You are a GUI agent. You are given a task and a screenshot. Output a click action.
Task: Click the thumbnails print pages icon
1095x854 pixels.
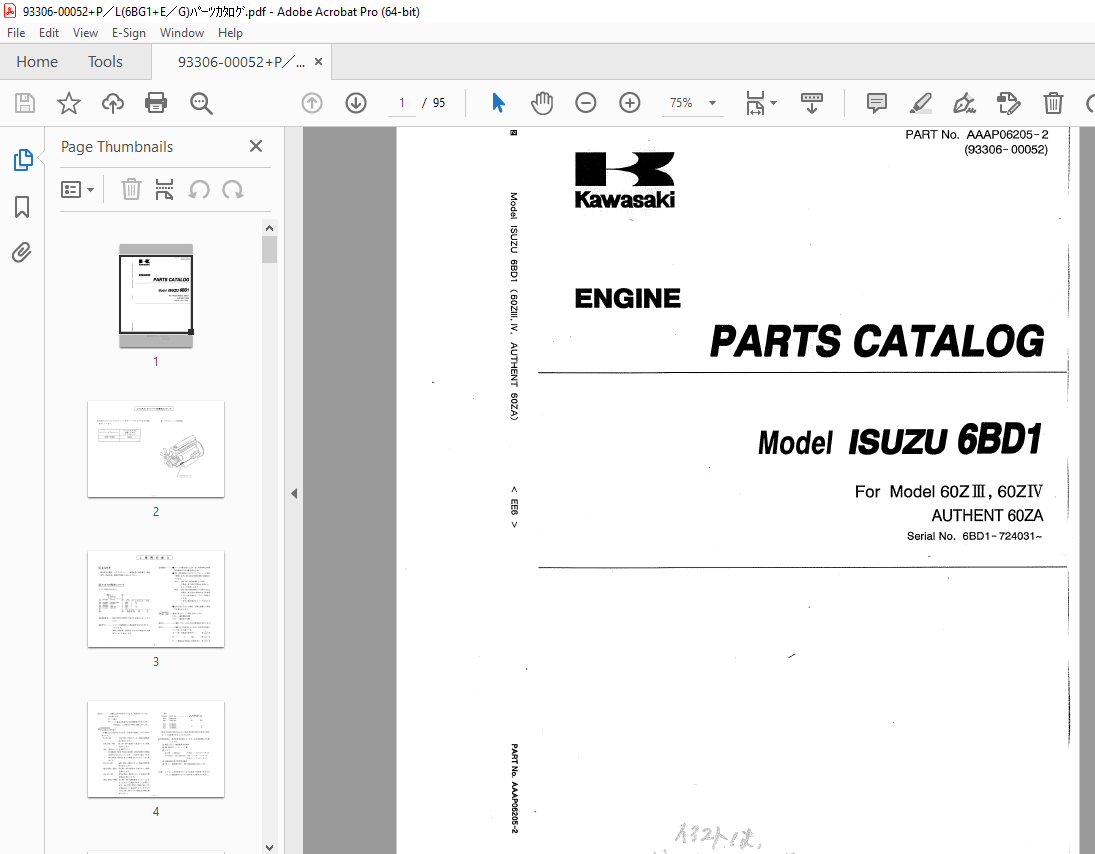(164, 189)
